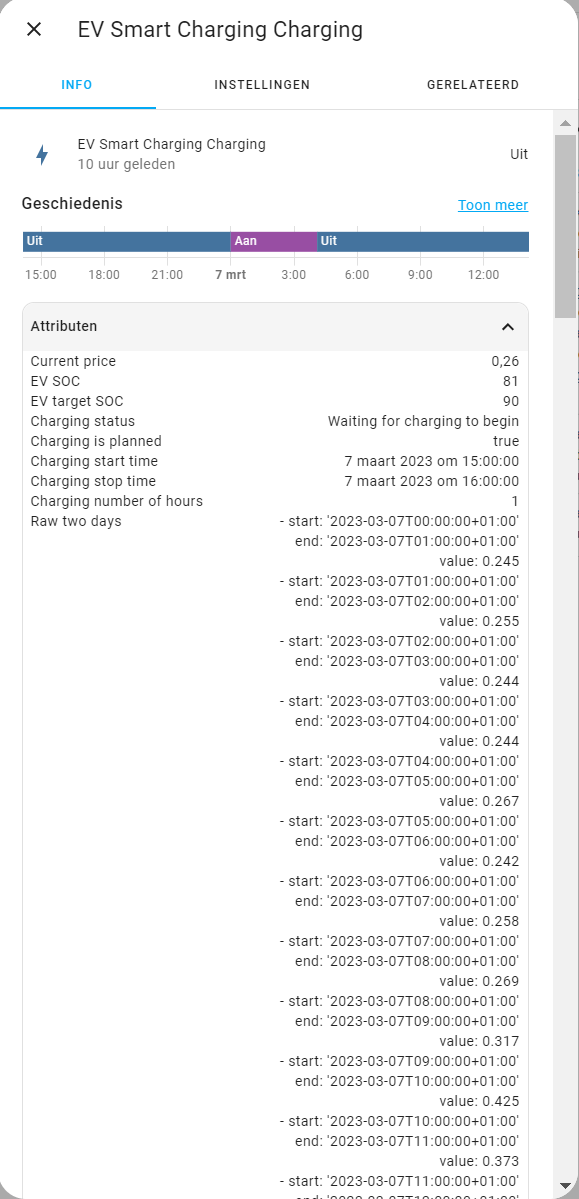The image size is (579, 1199).
Task: Click the '7 mrt' marker on the timeline
Action: click(x=230, y=274)
